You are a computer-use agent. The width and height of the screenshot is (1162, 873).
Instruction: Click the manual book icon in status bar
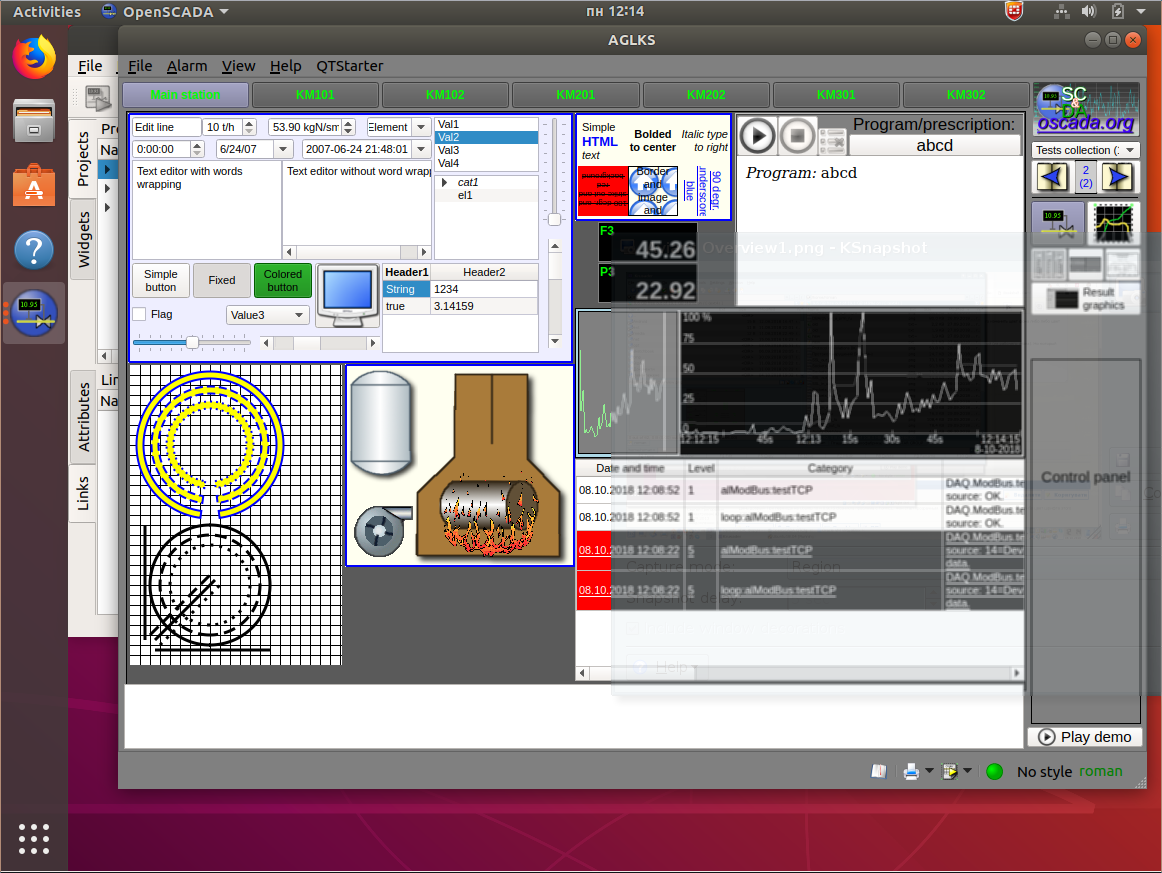coord(879,771)
